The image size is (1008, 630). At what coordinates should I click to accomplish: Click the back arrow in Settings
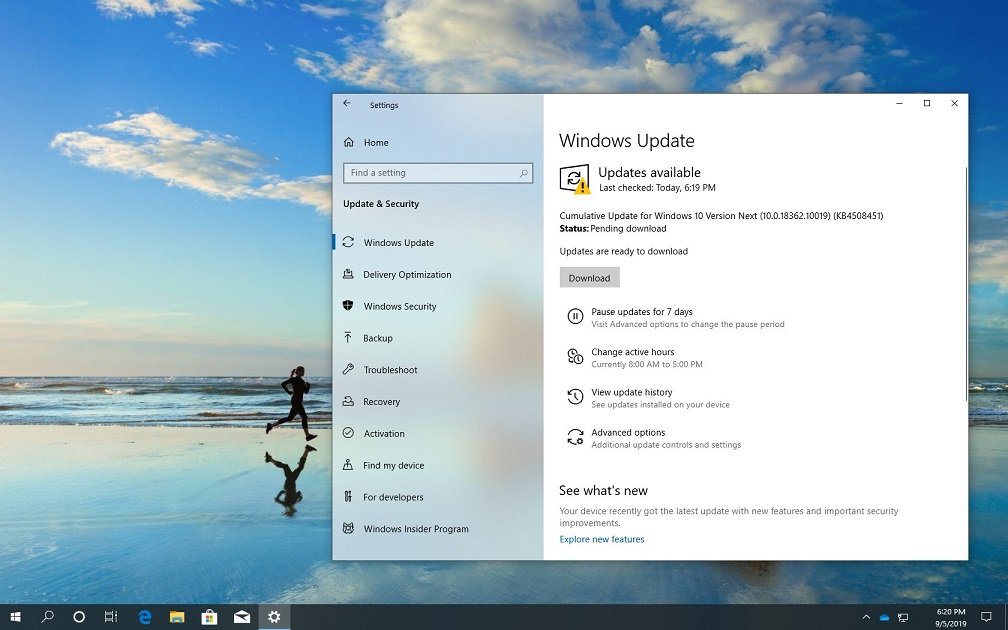click(347, 104)
